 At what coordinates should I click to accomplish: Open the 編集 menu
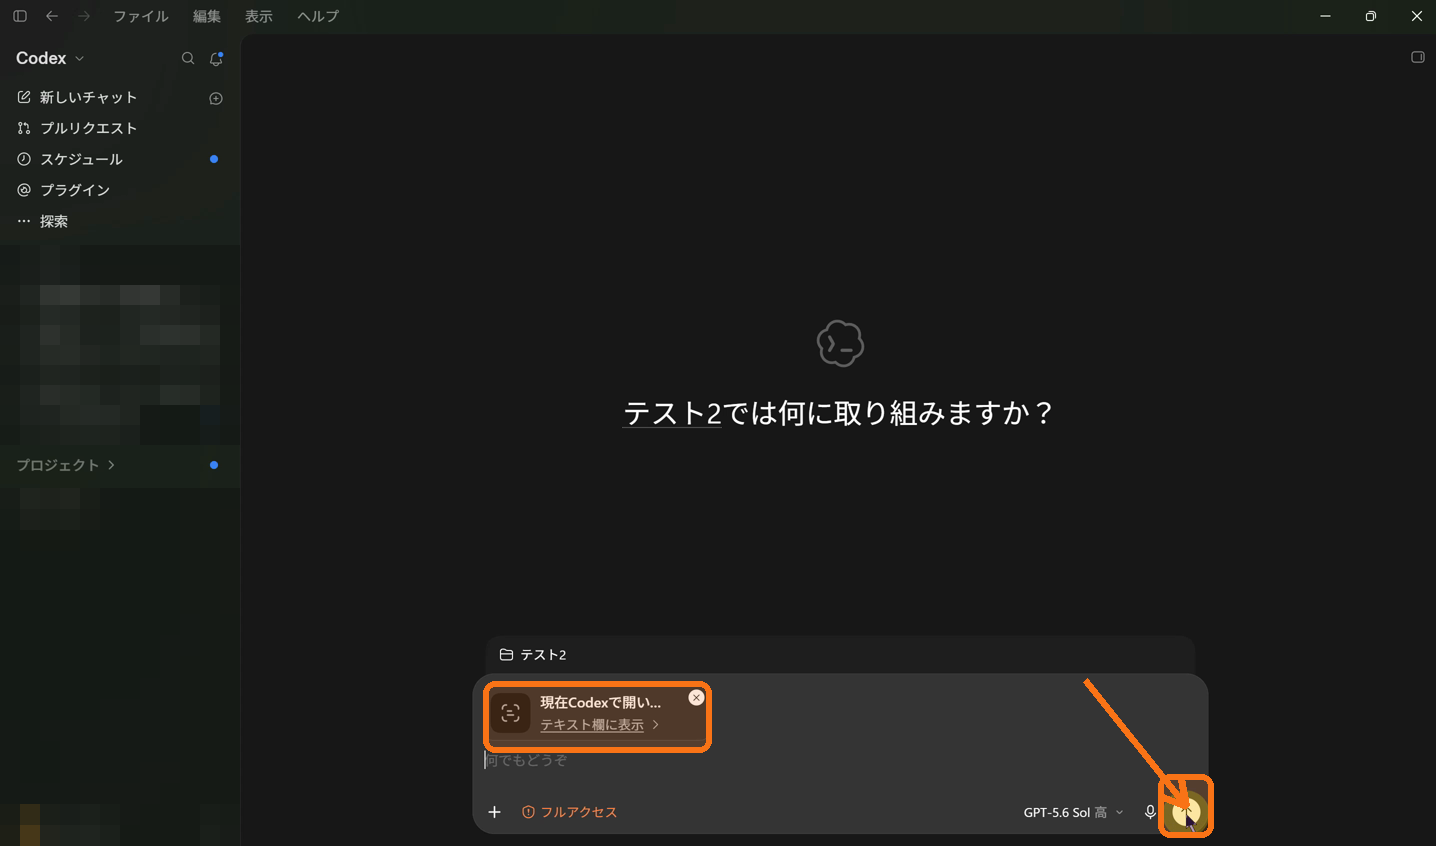[207, 16]
